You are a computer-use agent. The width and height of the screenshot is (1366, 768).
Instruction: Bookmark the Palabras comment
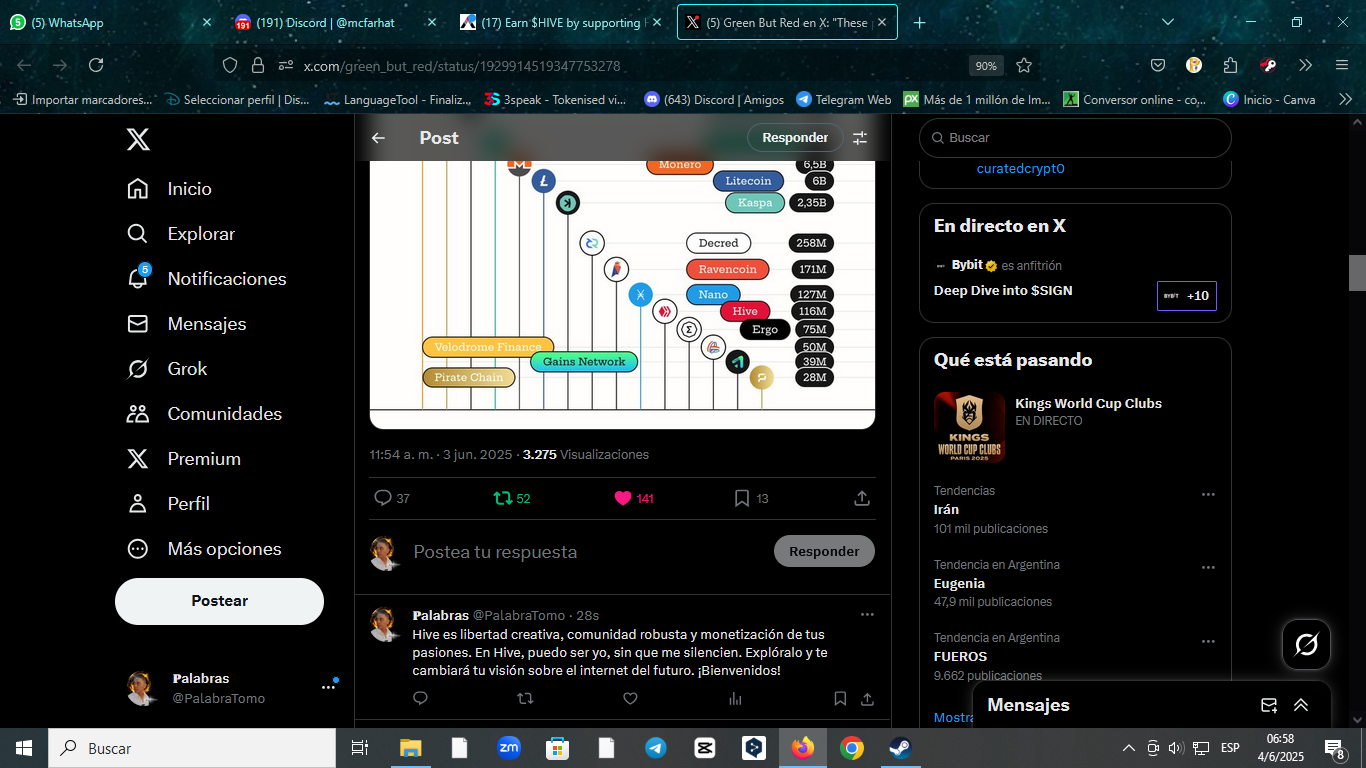[x=840, y=699]
